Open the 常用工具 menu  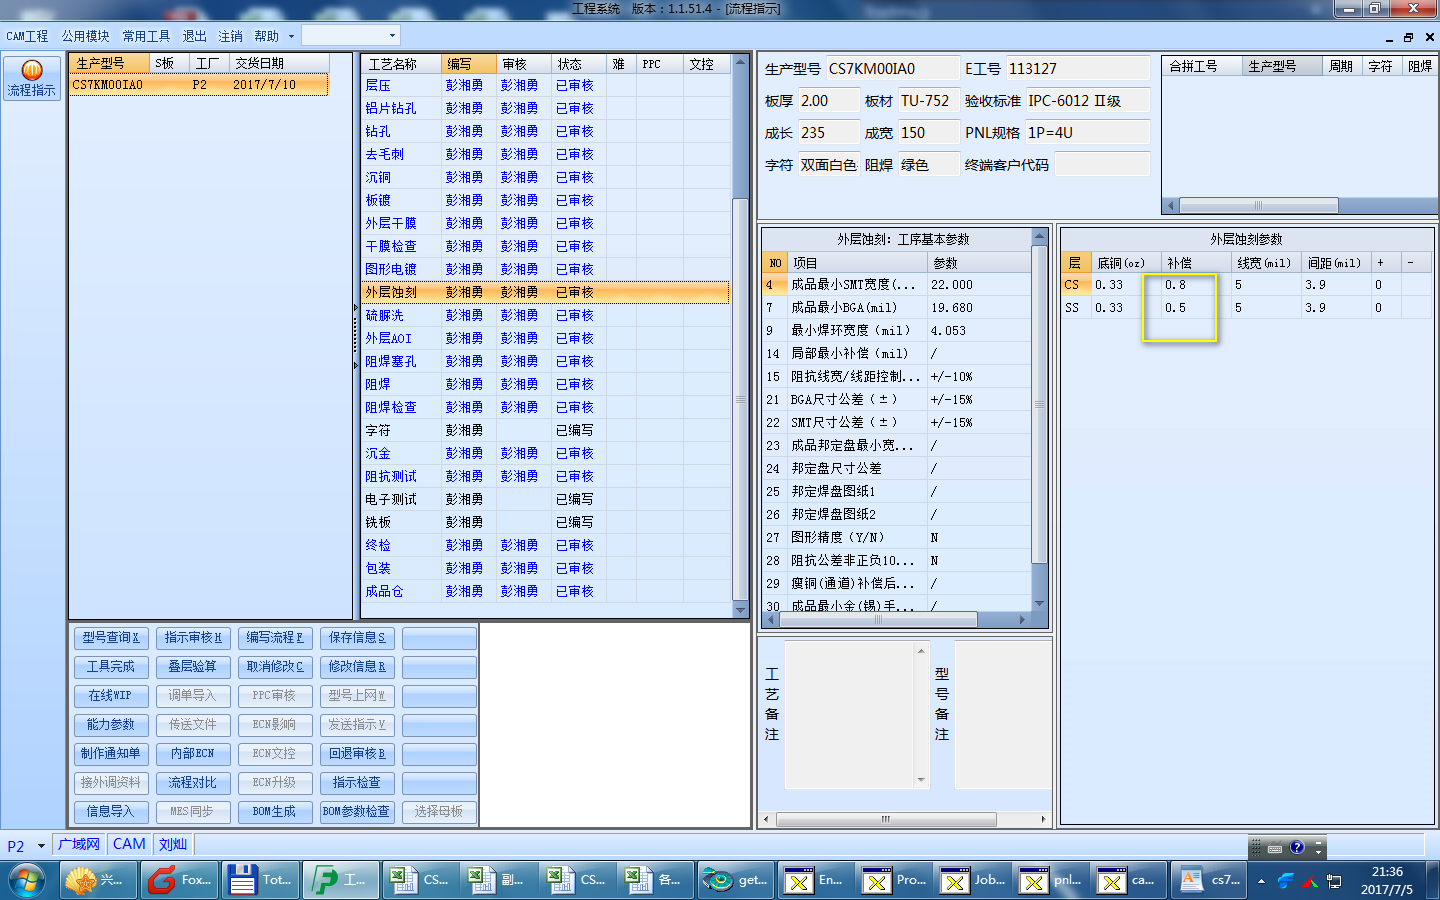(146, 36)
